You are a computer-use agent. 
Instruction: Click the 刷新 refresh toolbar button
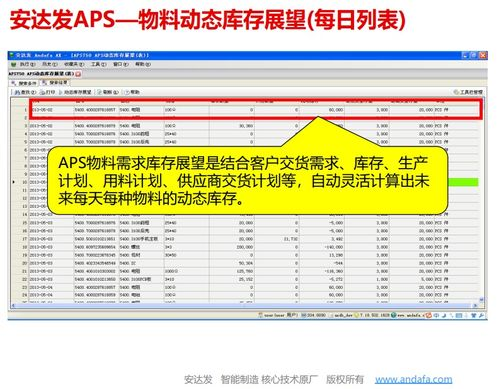(107, 92)
